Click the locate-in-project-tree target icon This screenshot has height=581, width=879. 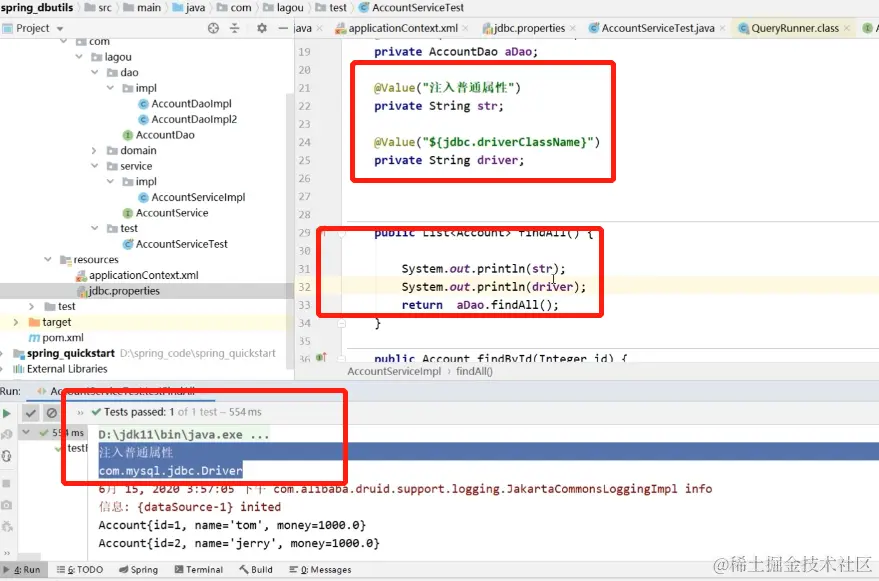(213, 28)
